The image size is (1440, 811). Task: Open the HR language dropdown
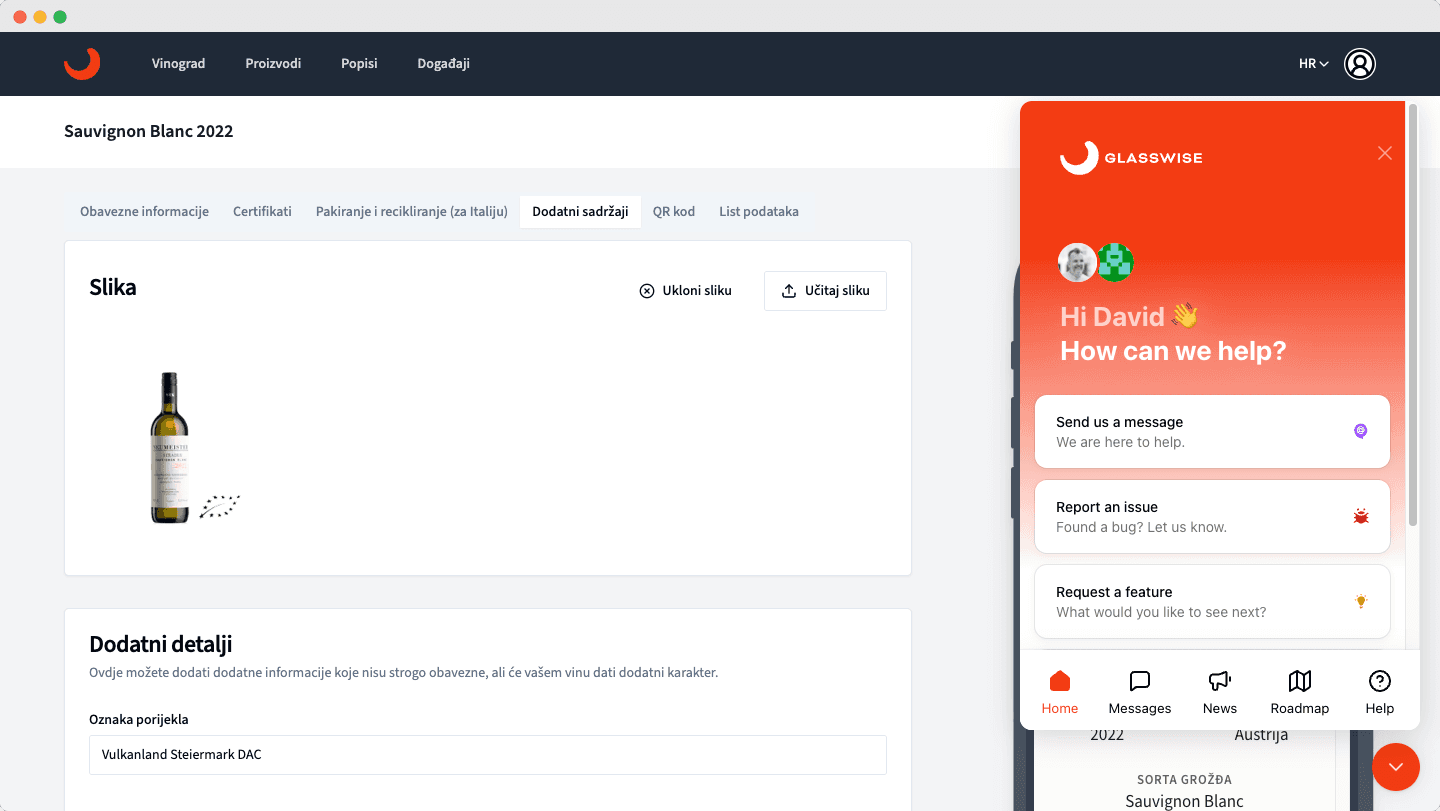(1313, 64)
